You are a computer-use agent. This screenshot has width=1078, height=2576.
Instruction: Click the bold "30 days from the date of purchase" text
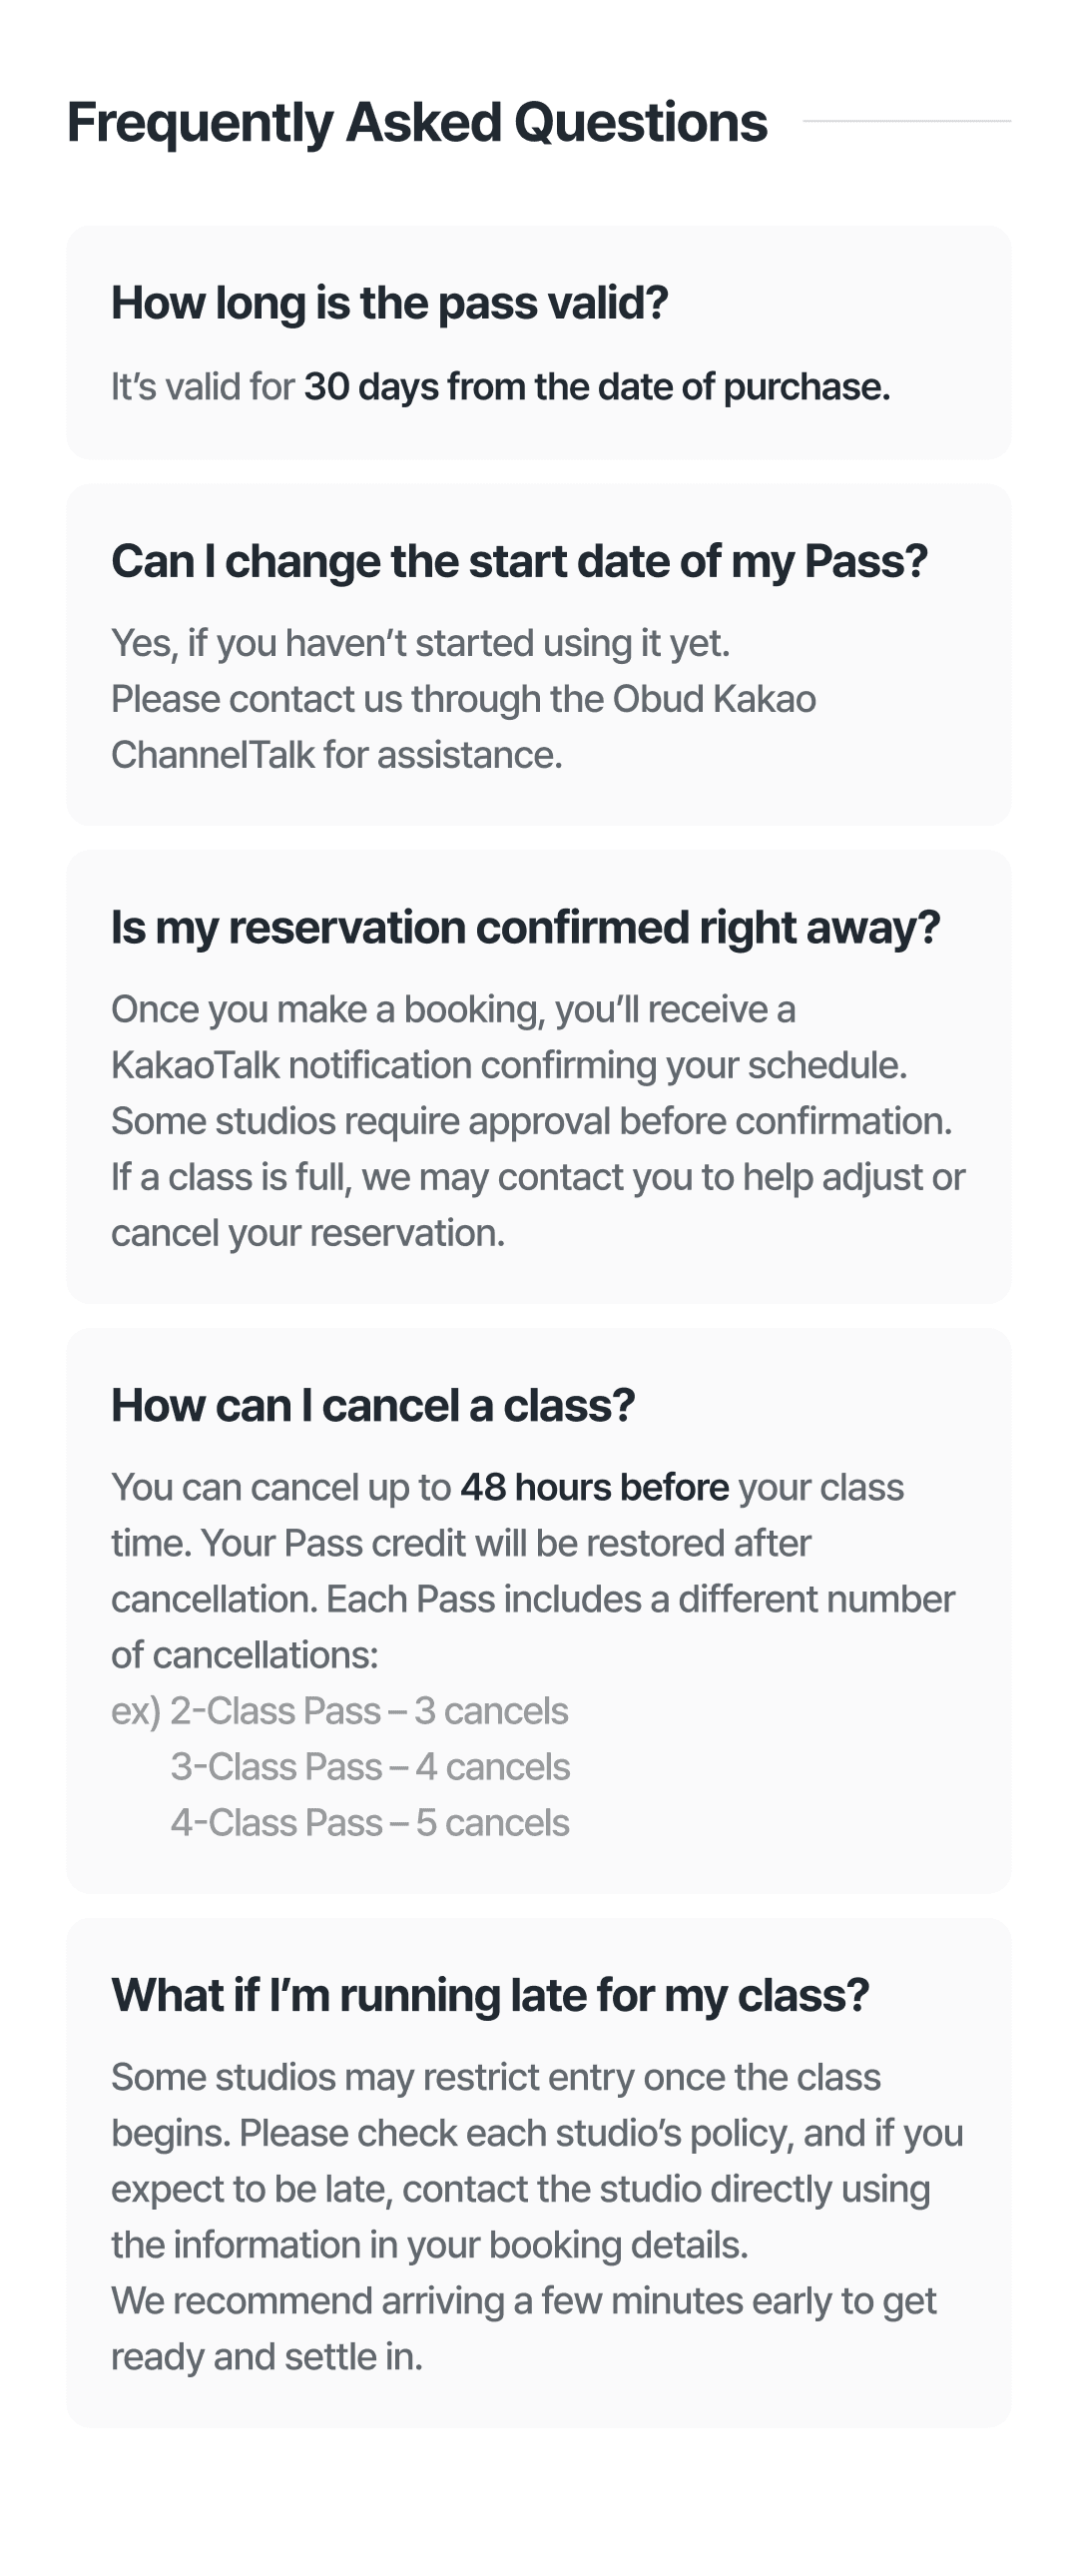tap(596, 387)
